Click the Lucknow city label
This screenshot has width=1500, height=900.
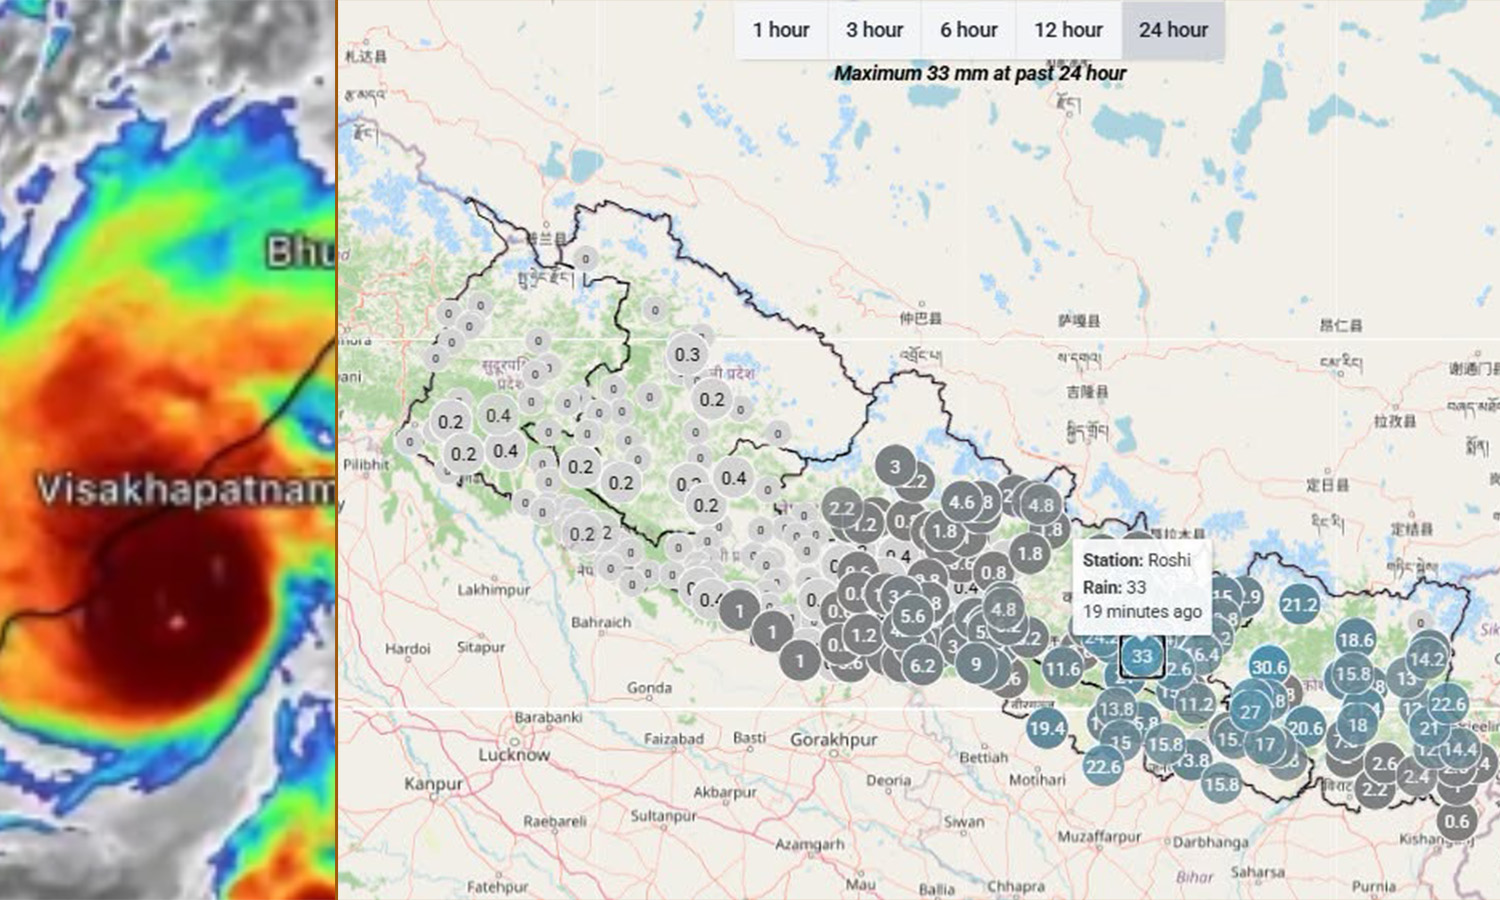[514, 754]
